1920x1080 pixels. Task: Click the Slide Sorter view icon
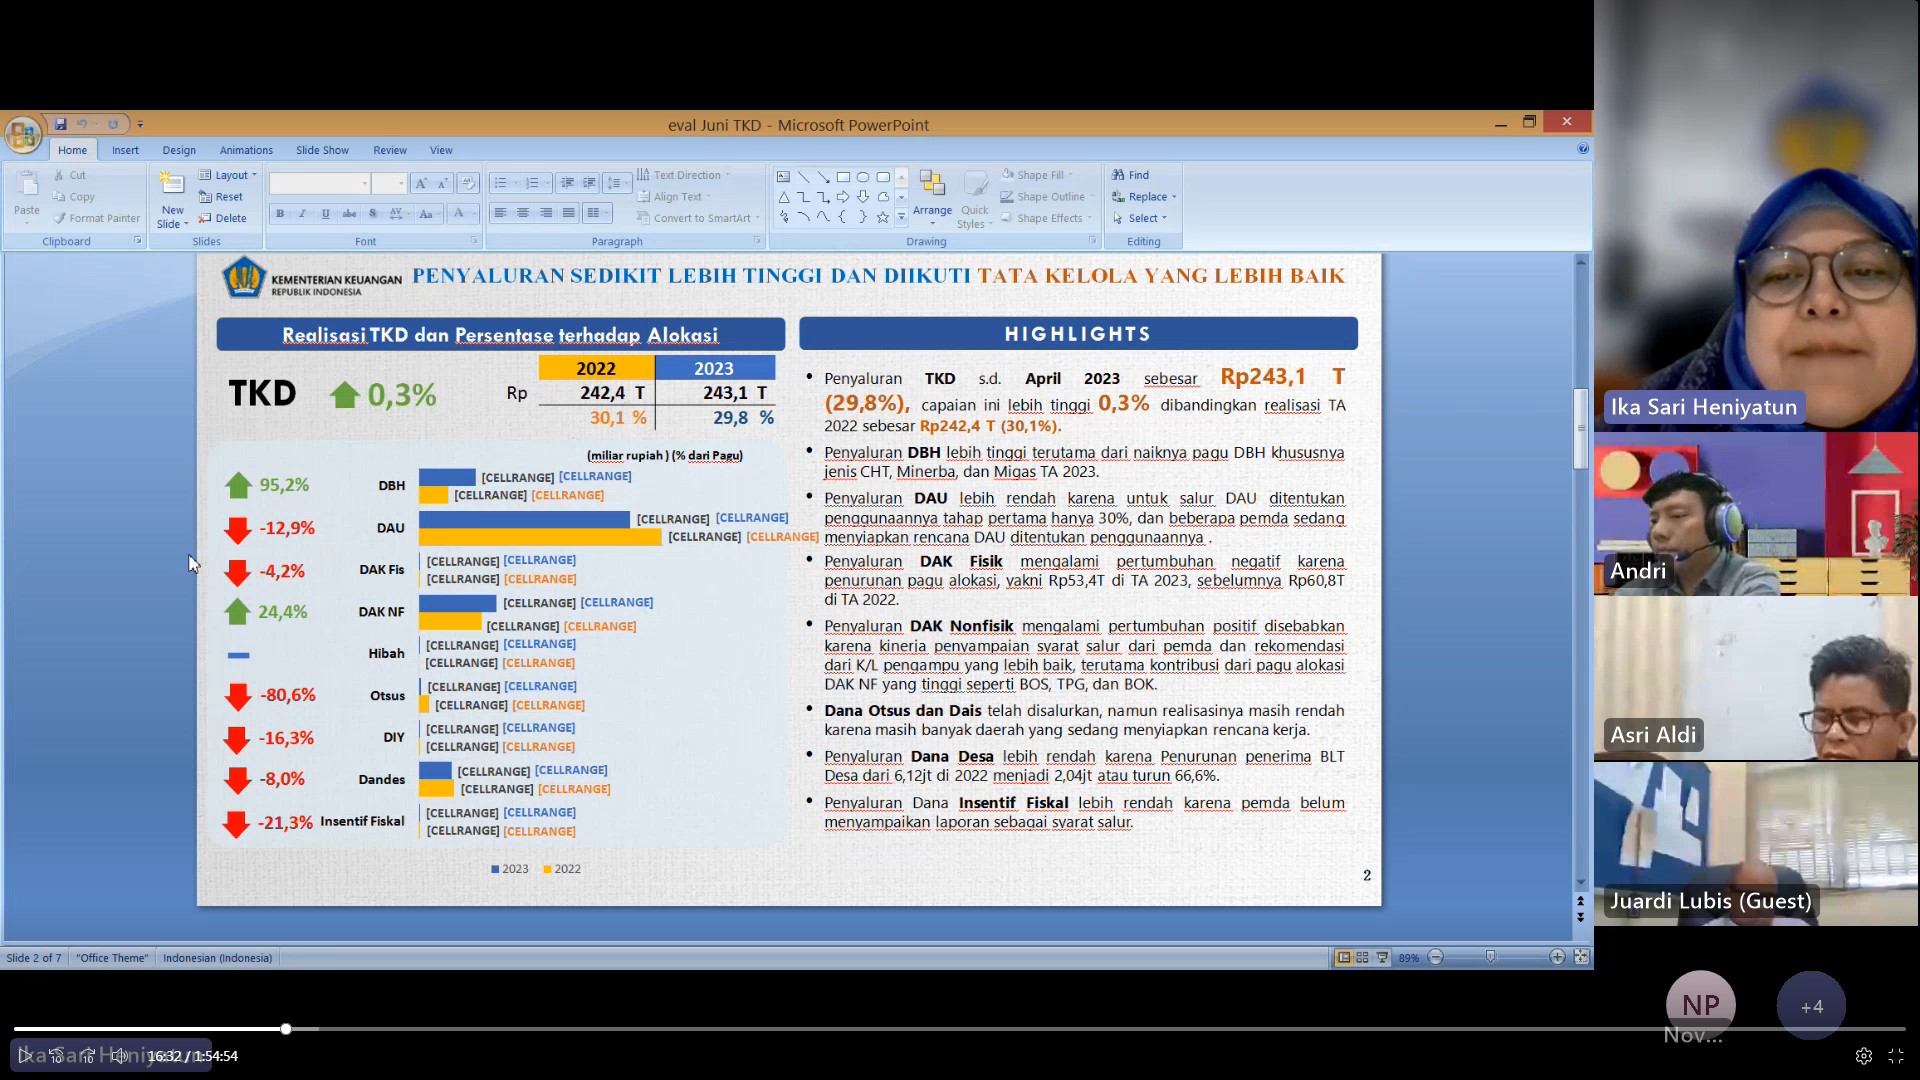[x=1362, y=958]
